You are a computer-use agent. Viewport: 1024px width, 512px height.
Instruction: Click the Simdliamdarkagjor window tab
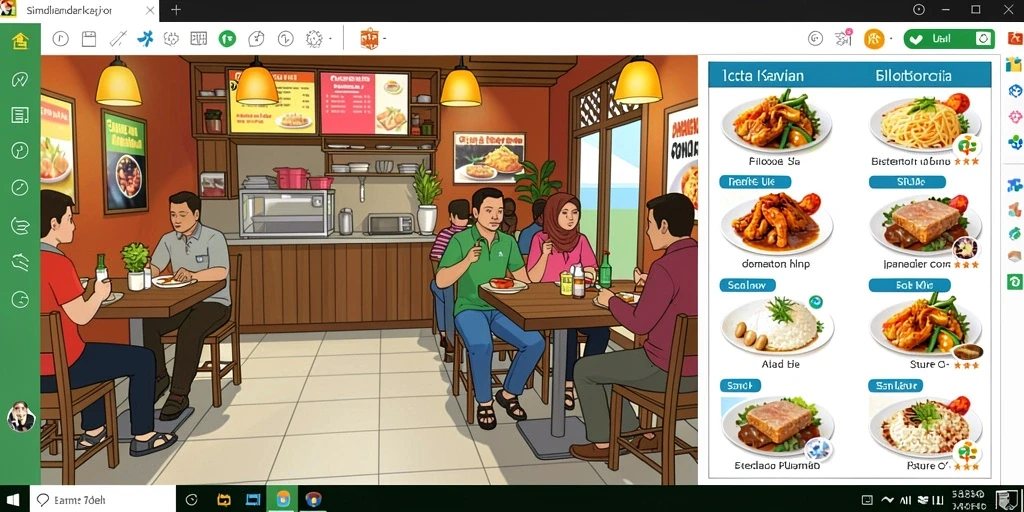click(x=79, y=10)
